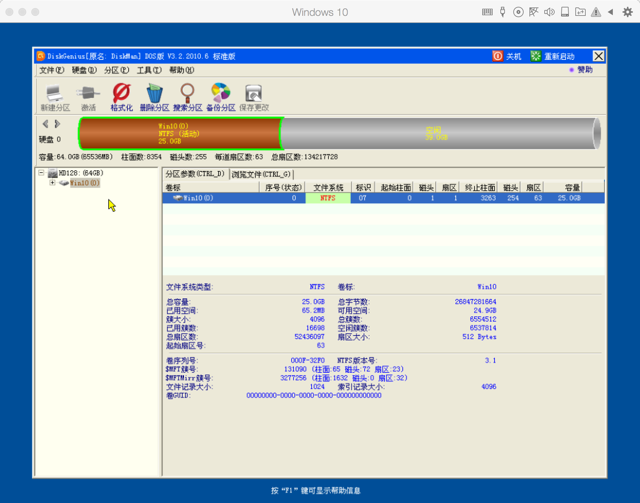640x503 pixels.
Task: Click the DiskGenius logo in title bar
Action: (x=41, y=56)
